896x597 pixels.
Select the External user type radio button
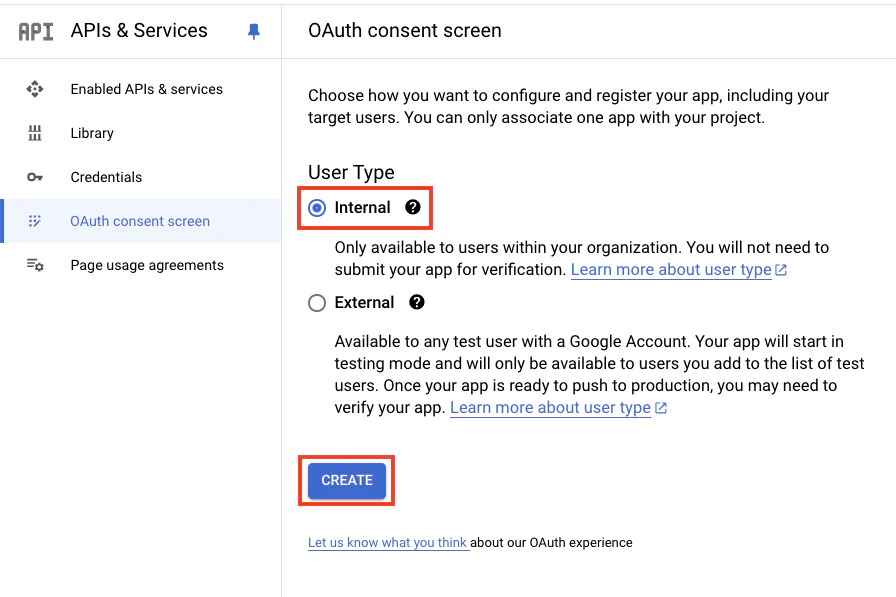tap(317, 302)
